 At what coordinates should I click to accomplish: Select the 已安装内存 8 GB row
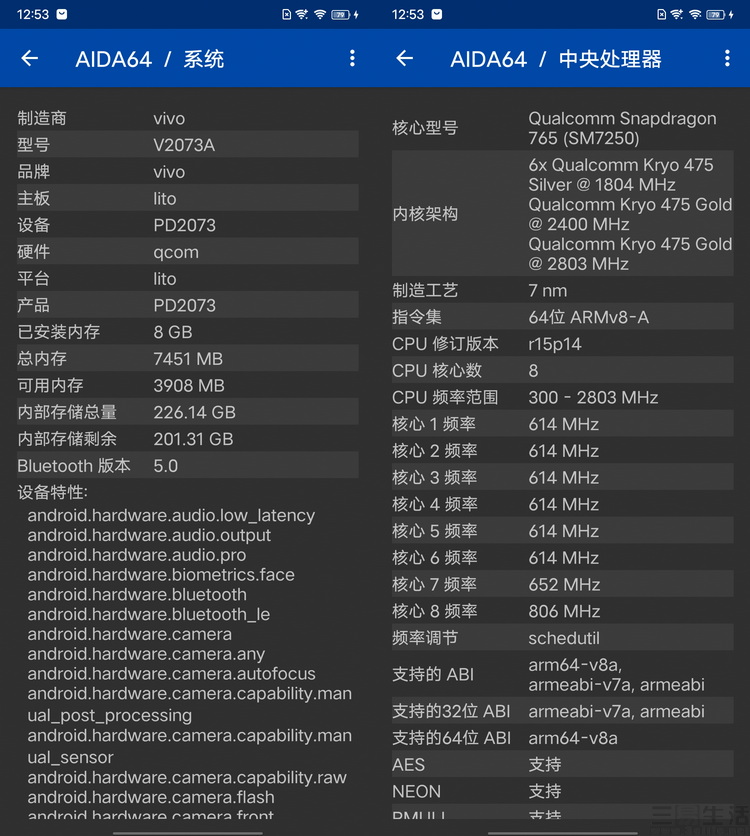[x=188, y=332]
